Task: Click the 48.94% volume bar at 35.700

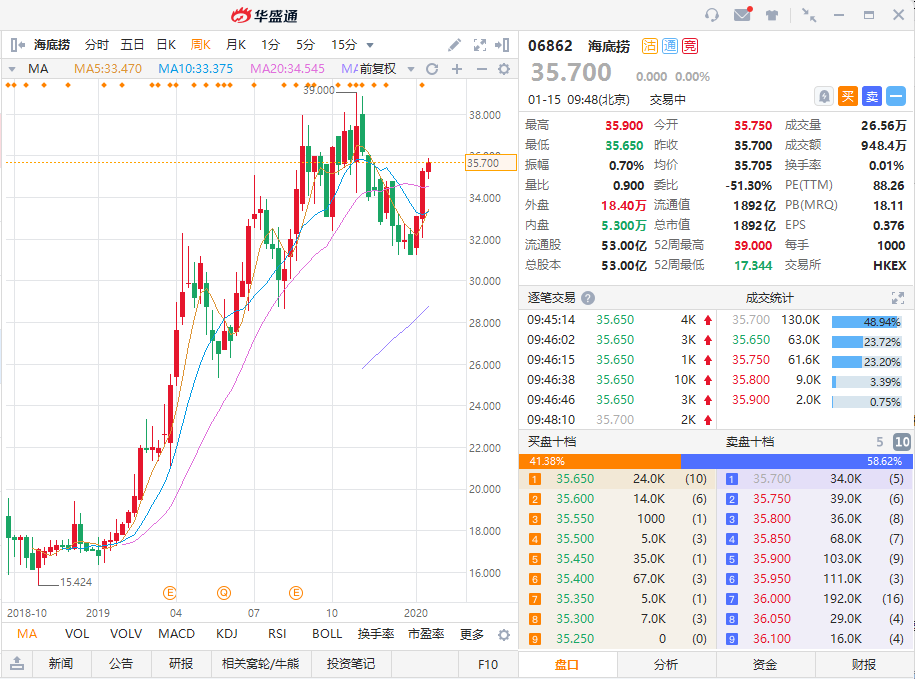Action: click(867, 322)
